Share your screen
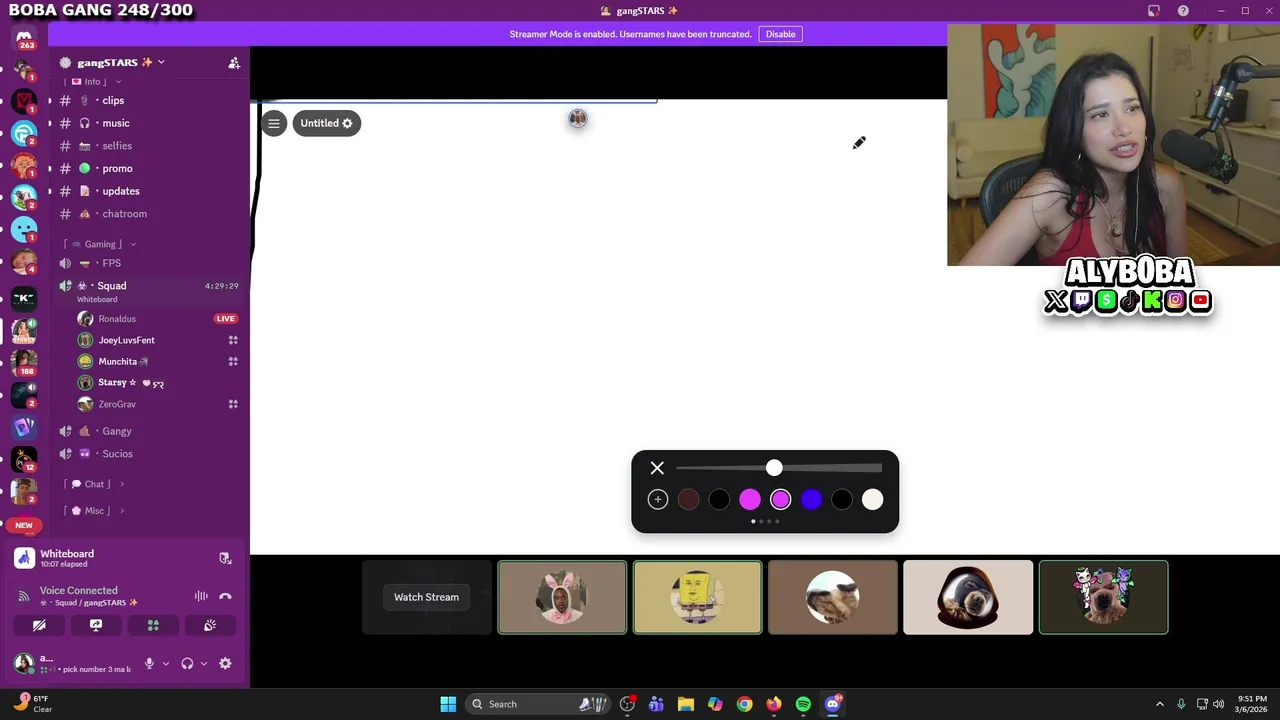Viewport: 1280px width, 720px height. 96,625
